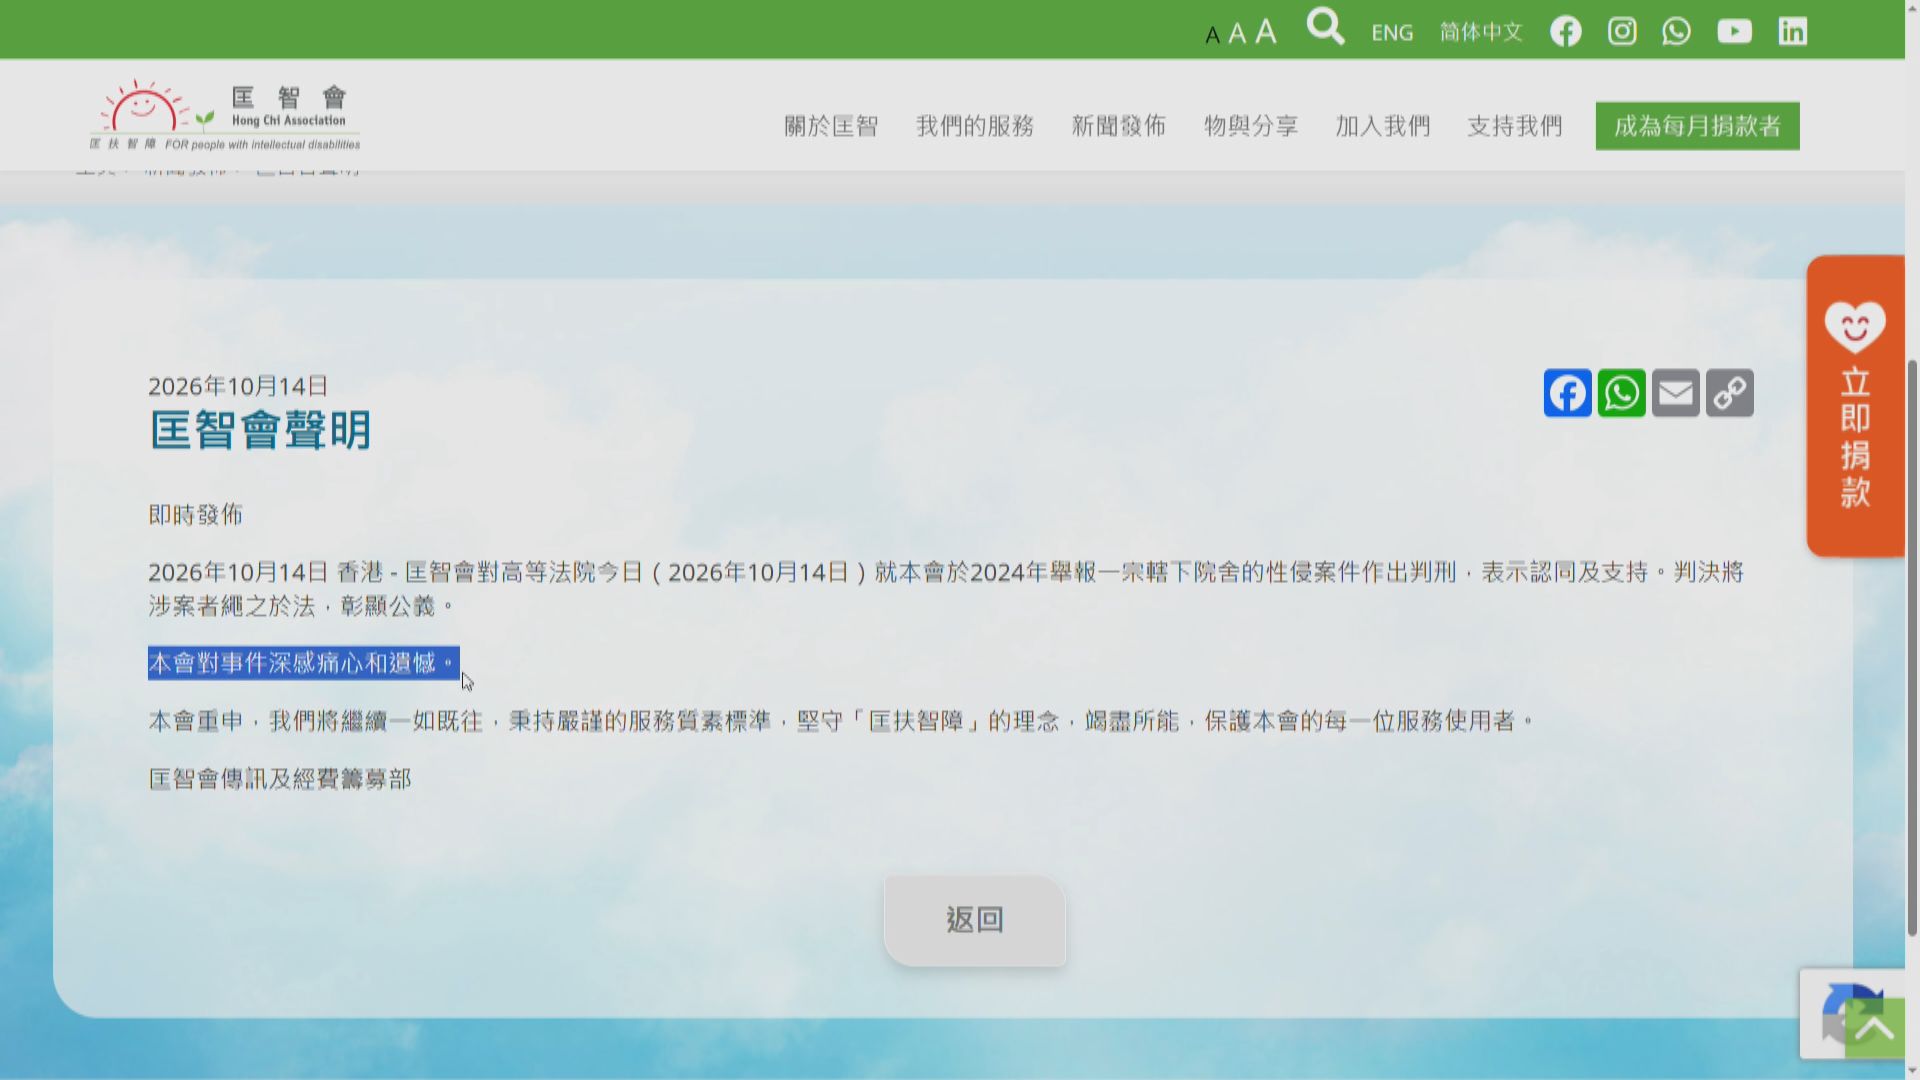The width and height of the screenshot is (1920, 1080).
Task: Click the reCAPTCHA badge
Action: [1852, 1013]
